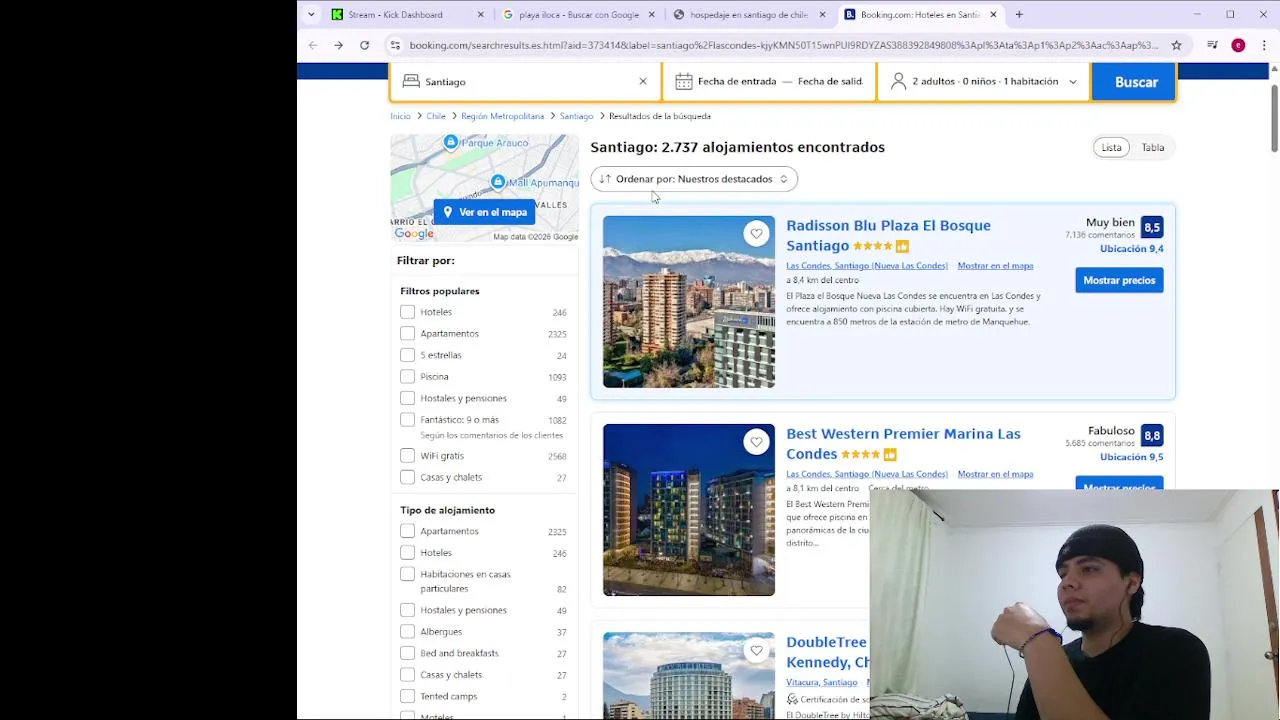This screenshot has height=720, width=1280.
Task: Open Radisson Blu hotel photo thumbnail
Action: [688, 302]
